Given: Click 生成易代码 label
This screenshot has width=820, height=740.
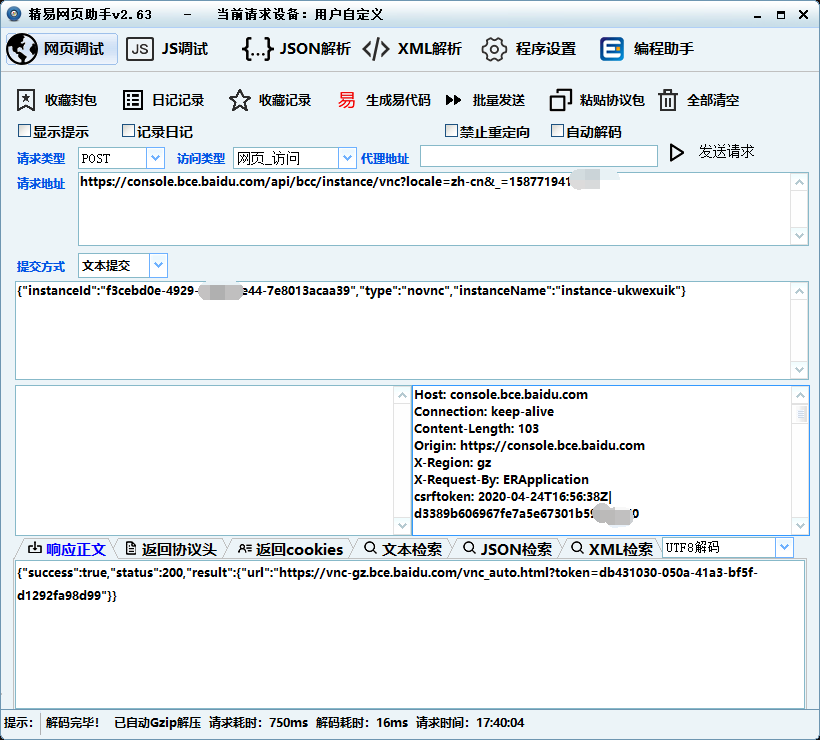Looking at the screenshot, I should (x=398, y=100).
